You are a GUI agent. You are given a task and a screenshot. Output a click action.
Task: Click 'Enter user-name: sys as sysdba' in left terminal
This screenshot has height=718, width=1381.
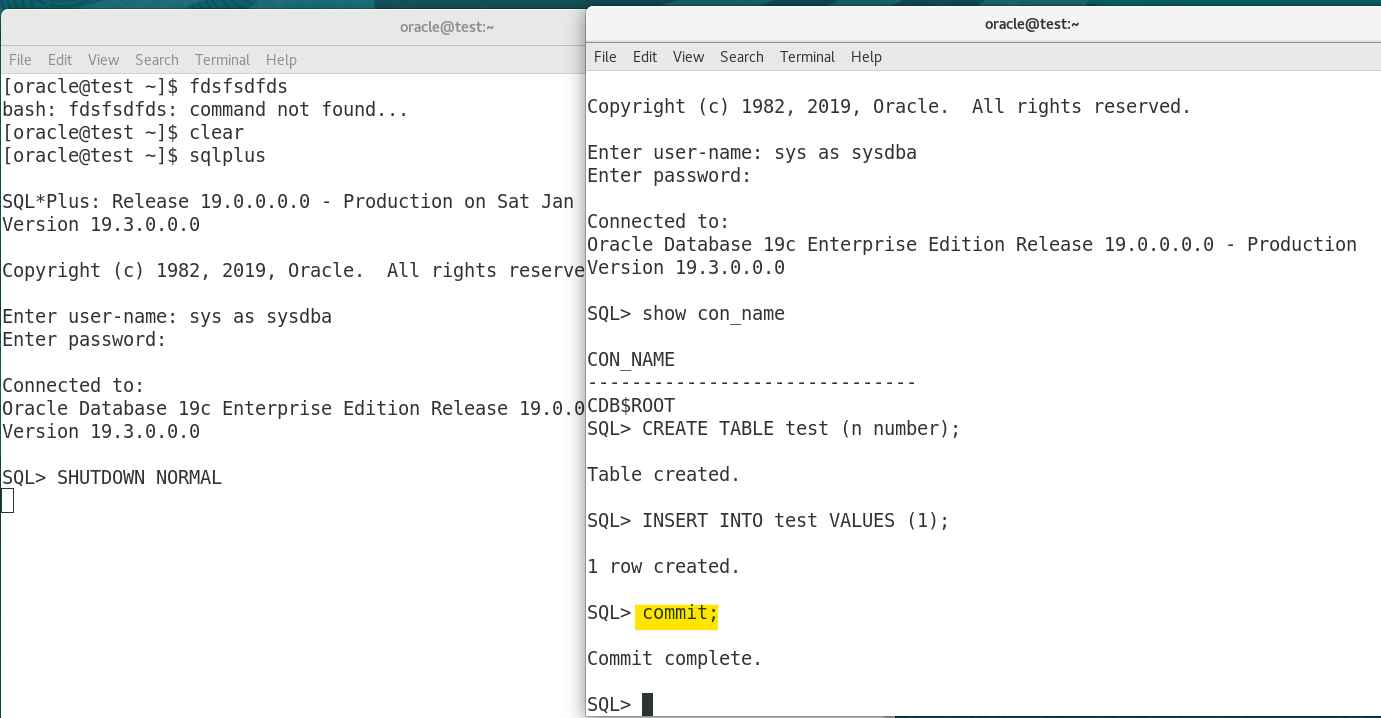click(x=167, y=317)
